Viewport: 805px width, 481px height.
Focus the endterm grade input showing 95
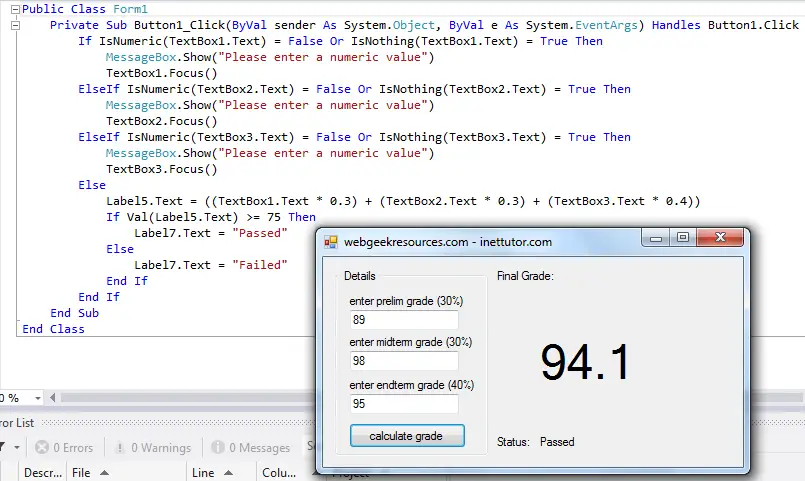(404, 404)
